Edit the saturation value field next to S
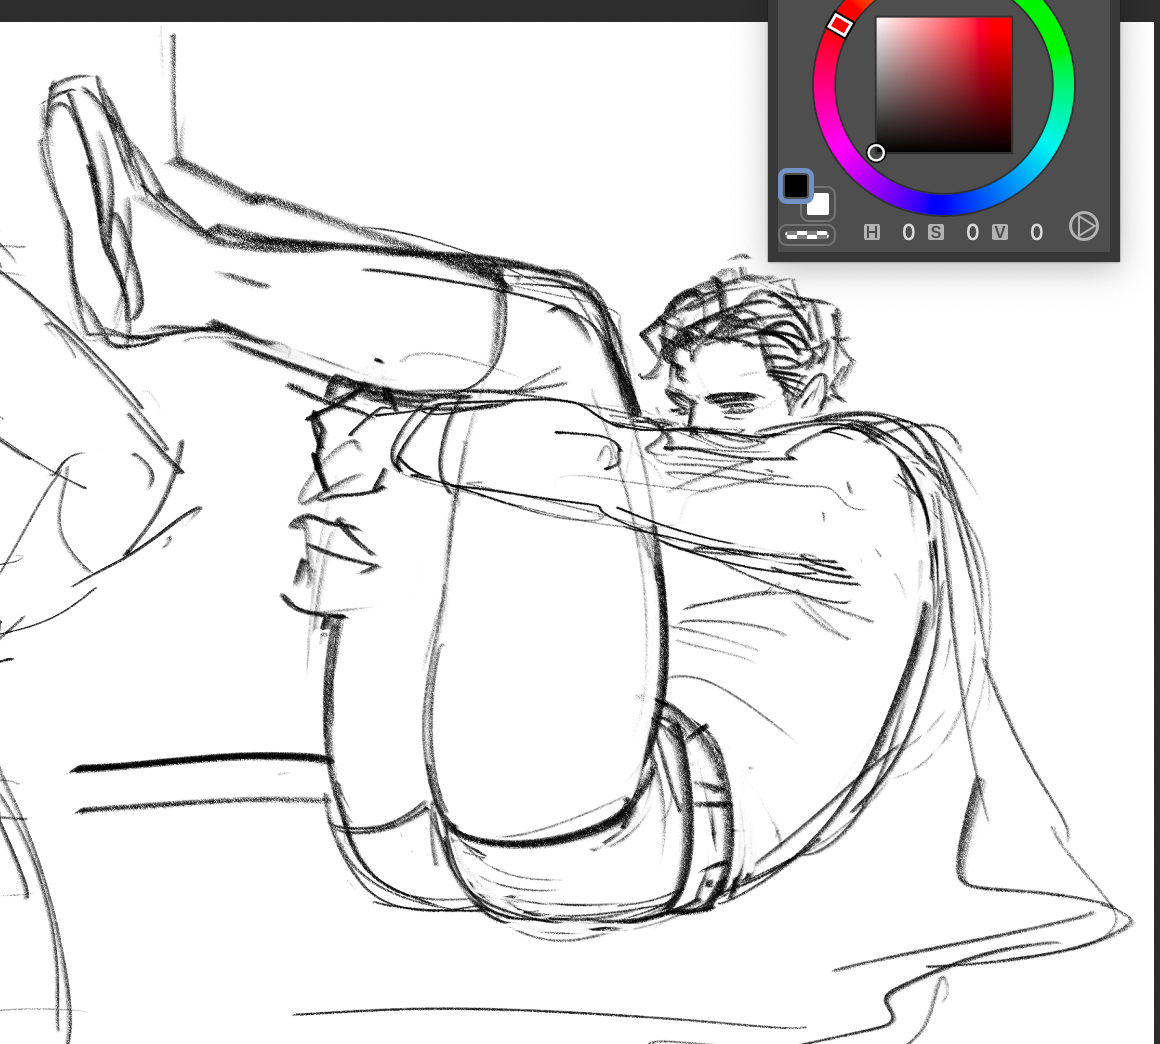Viewport: 1160px width, 1044px height. pos(972,233)
